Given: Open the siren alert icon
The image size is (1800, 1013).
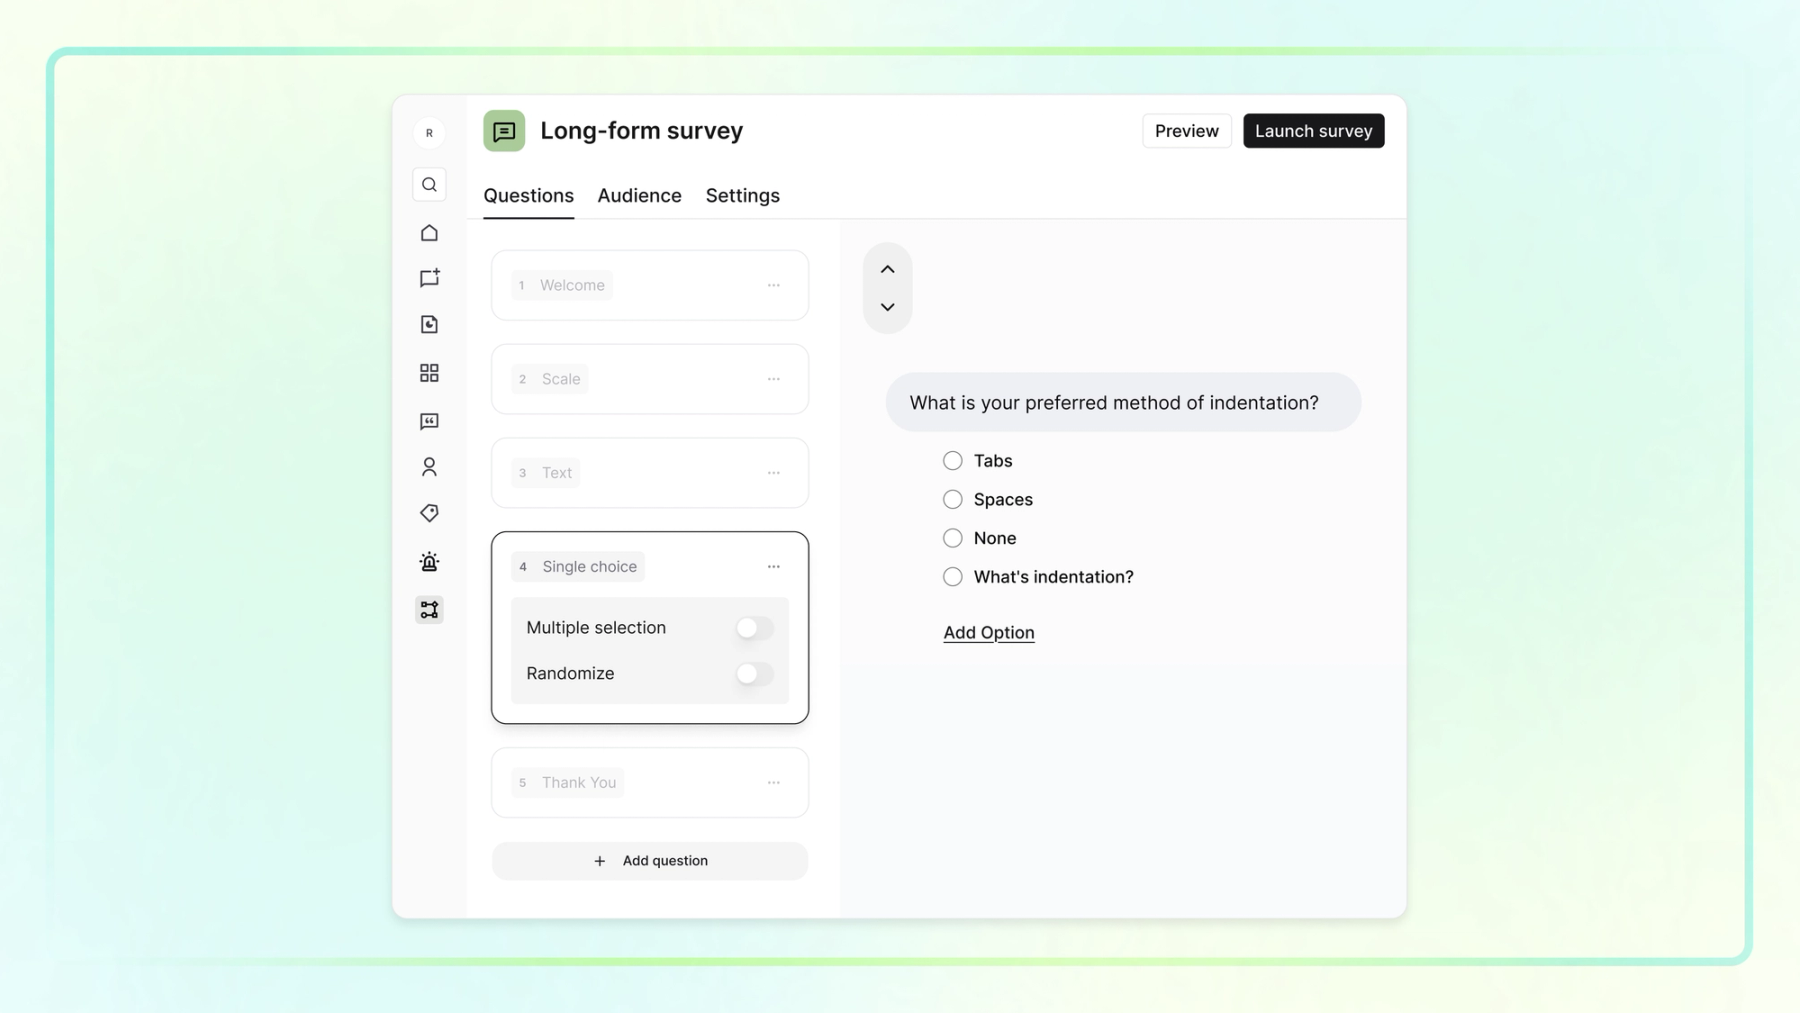Looking at the screenshot, I should tap(429, 561).
